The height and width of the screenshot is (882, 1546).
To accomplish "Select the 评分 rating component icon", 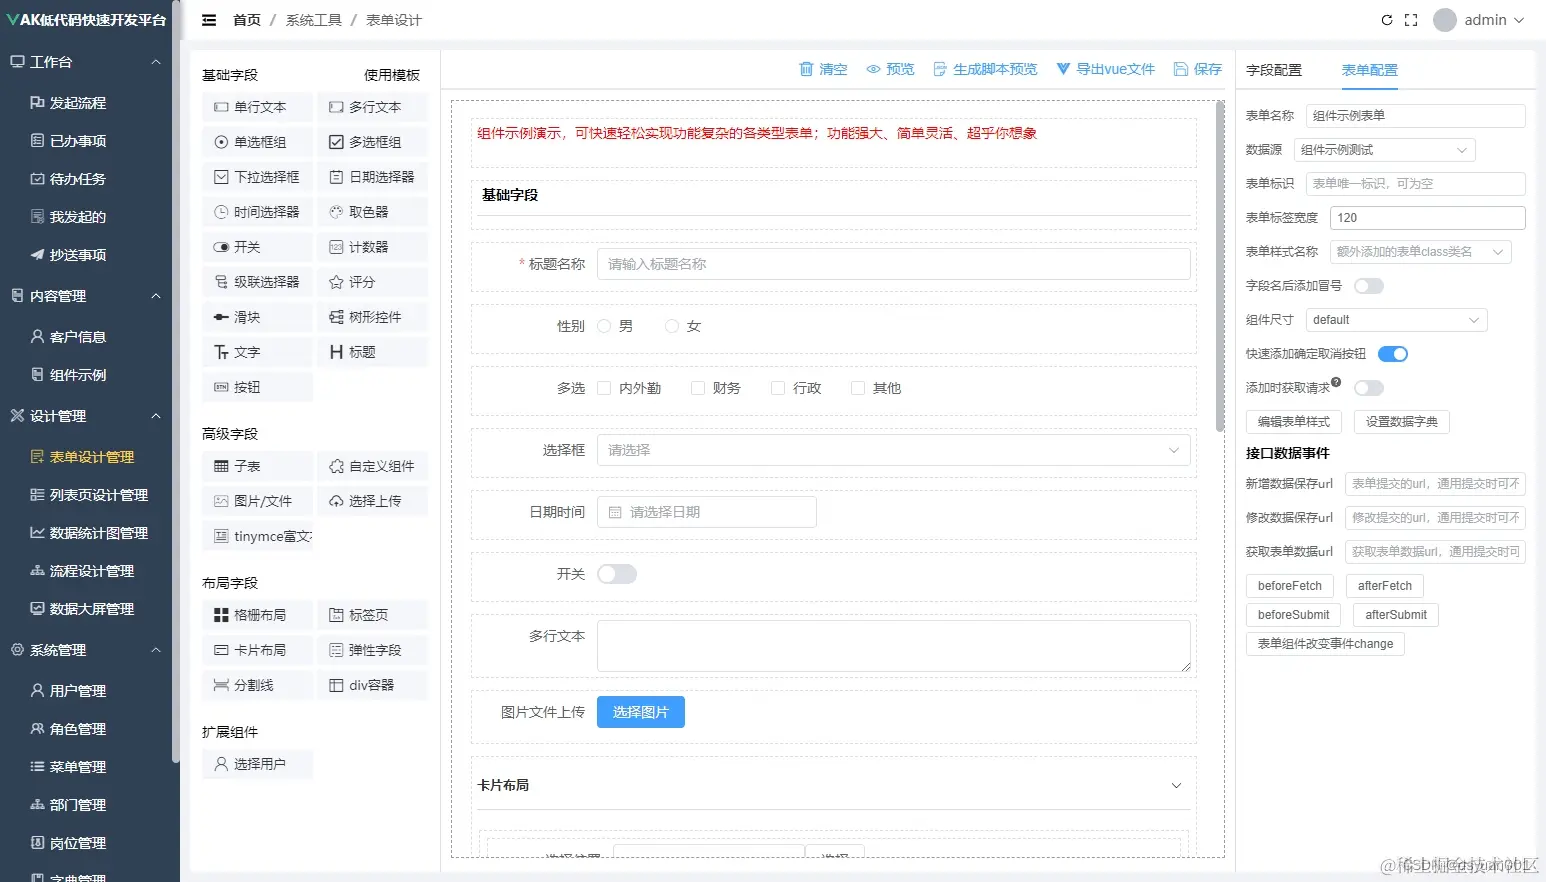I will click(372, 281).
